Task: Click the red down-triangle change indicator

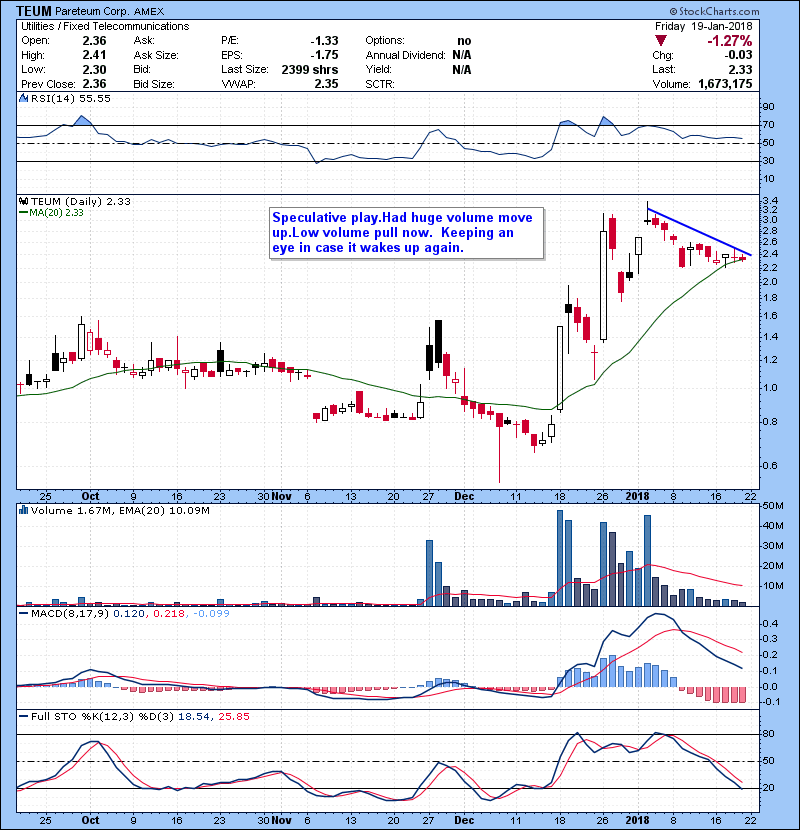Action: [661, 41]
